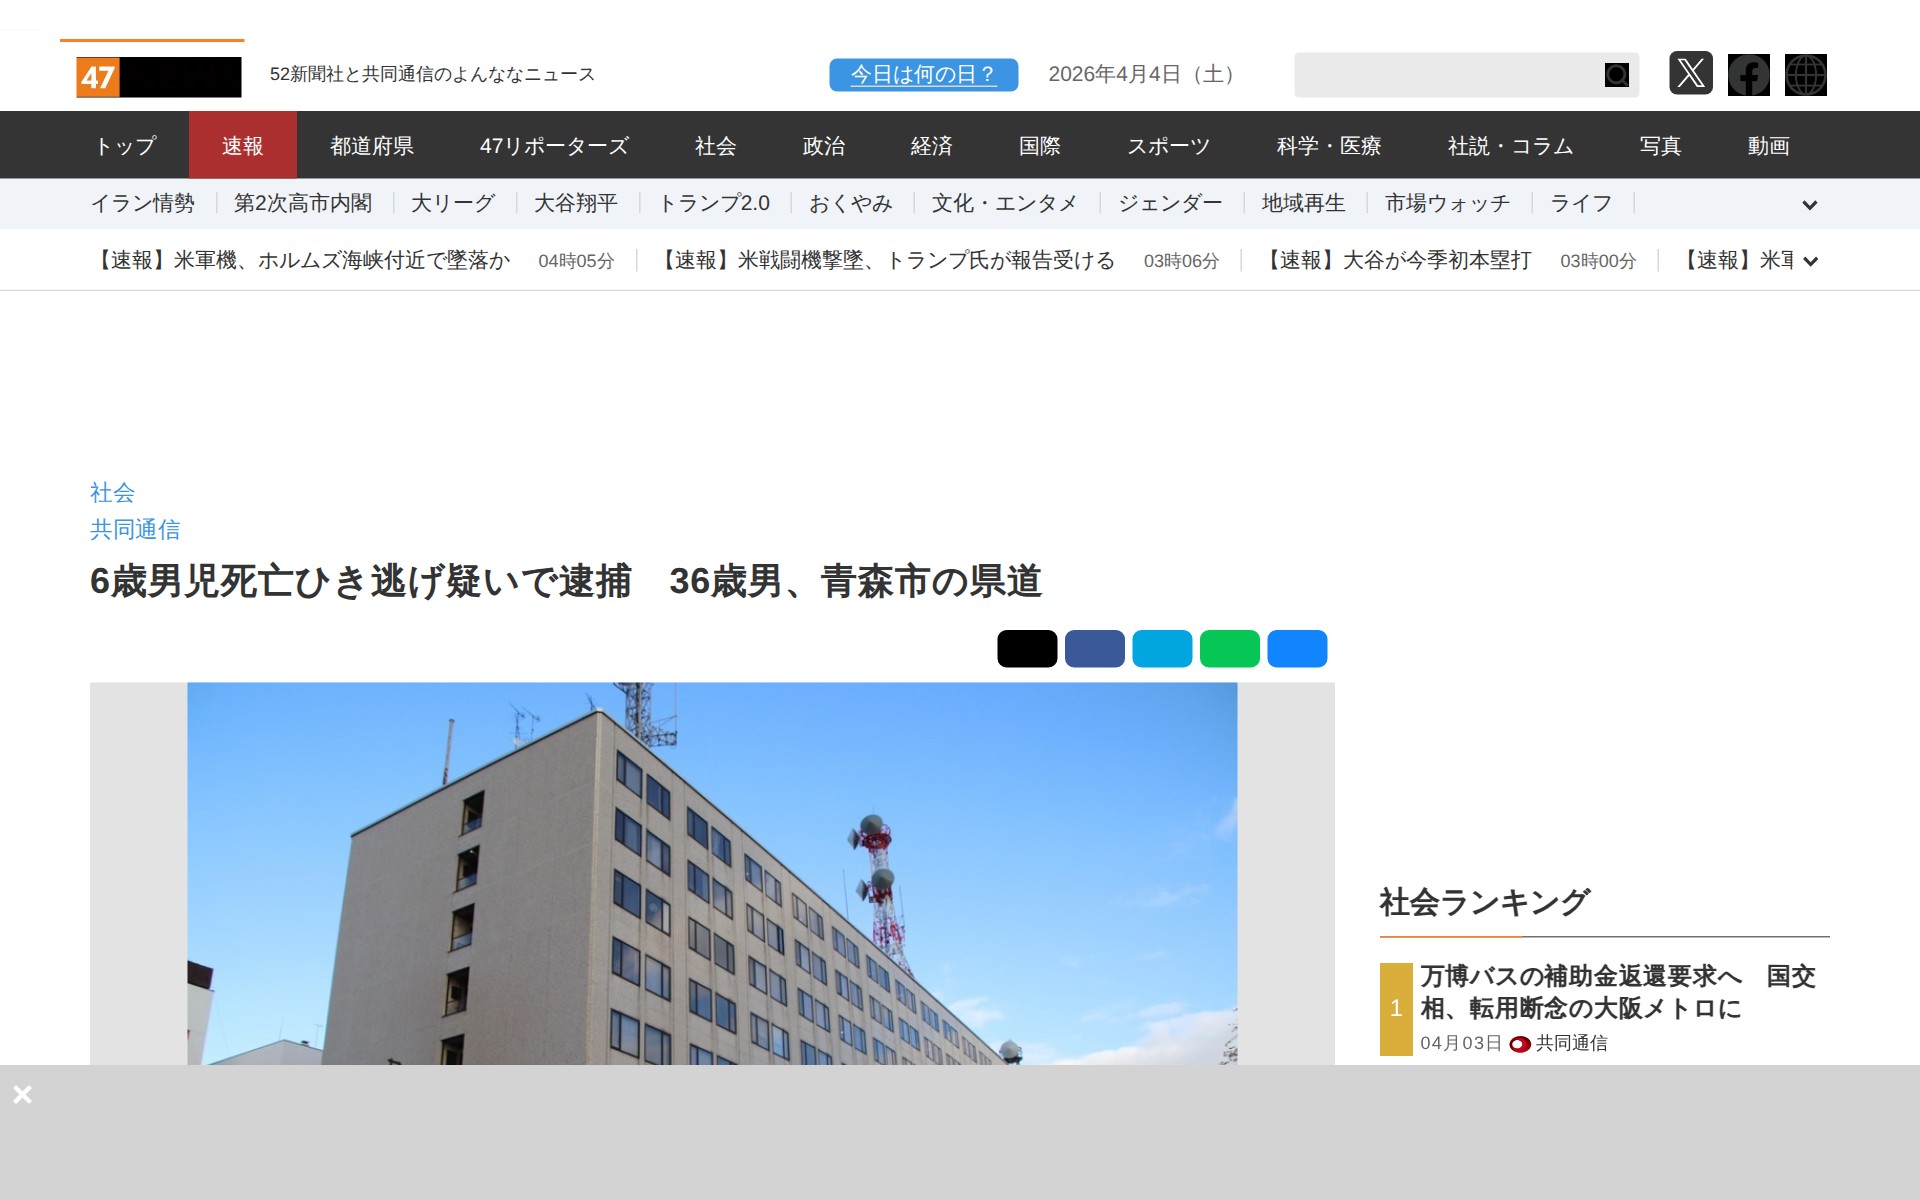Image resolution: width=1920 pixels, height=1200 pixels.
Task: Share article via green LINE button
Action: coord(1229,649)
